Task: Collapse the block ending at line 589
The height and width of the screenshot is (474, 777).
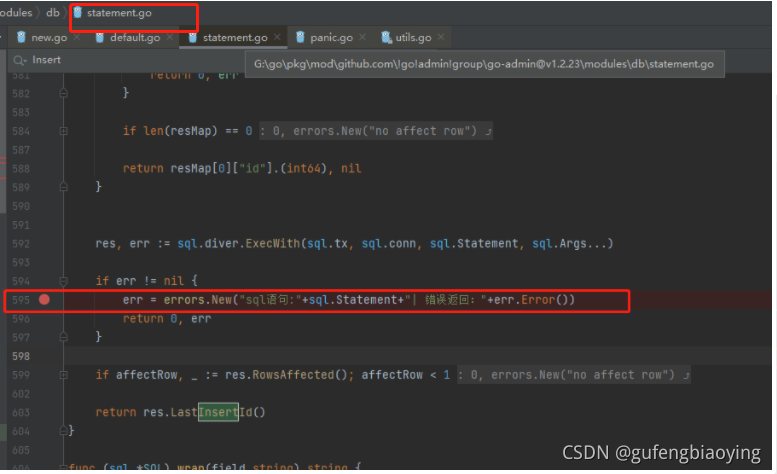Action: pos(63,187)
